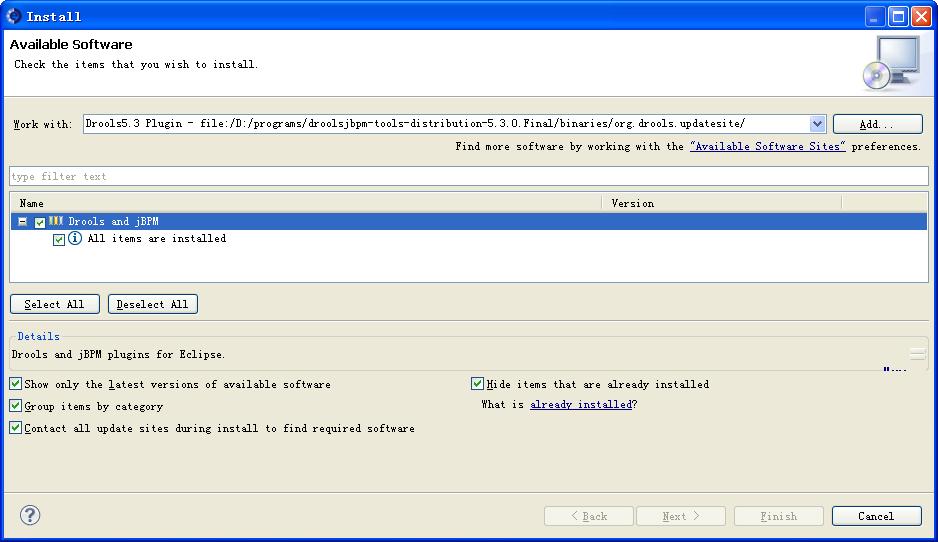Click the info icon beside All items are installed
This screenshot has width=938, height=542.
75,238
